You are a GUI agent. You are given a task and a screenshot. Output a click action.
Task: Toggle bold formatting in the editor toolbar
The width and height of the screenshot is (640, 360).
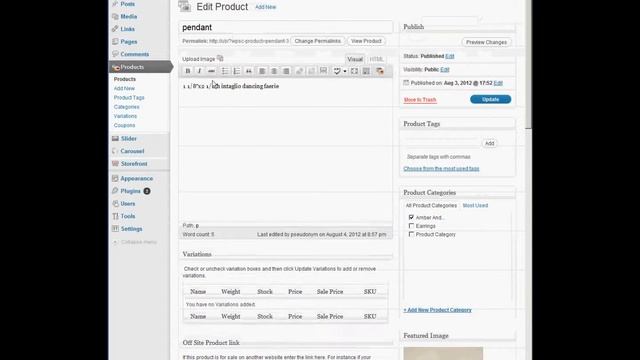click(x=188, y=71)
